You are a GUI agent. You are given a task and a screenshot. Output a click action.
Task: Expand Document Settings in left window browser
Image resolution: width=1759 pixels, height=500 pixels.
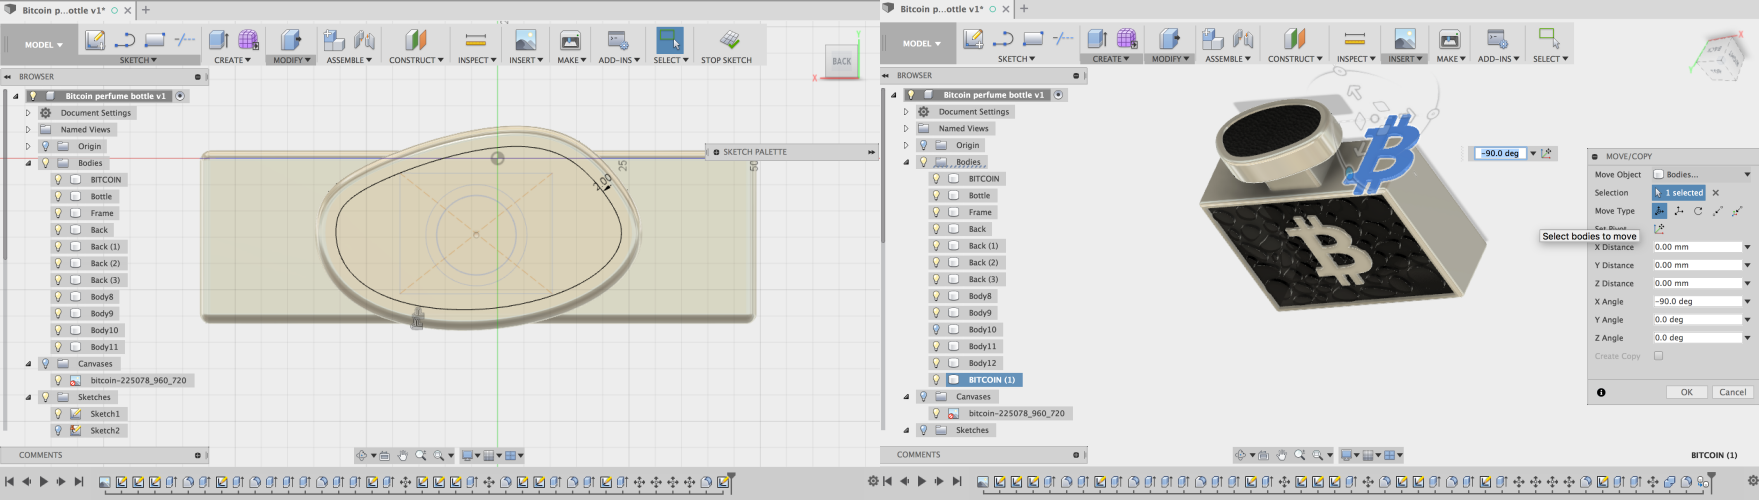tap(28, 113)
